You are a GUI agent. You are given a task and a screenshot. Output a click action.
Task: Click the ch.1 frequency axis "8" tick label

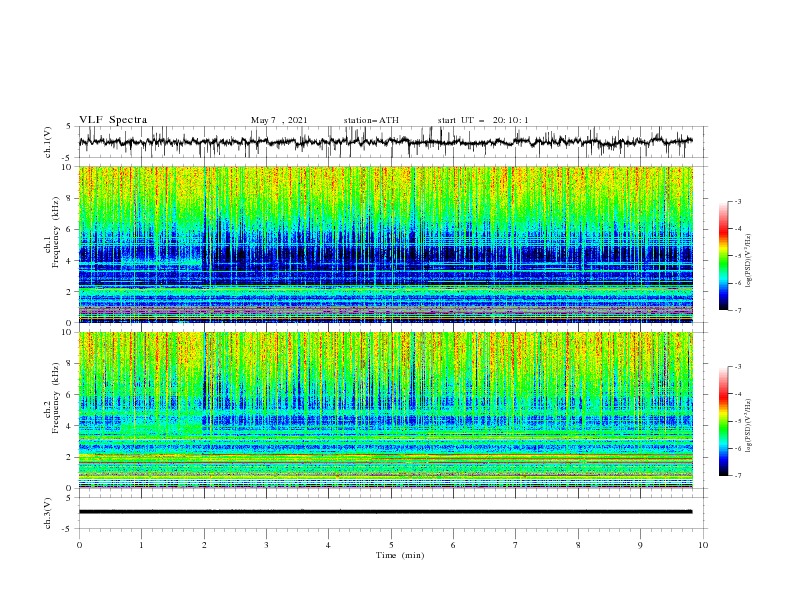click(x=71, y=198)
